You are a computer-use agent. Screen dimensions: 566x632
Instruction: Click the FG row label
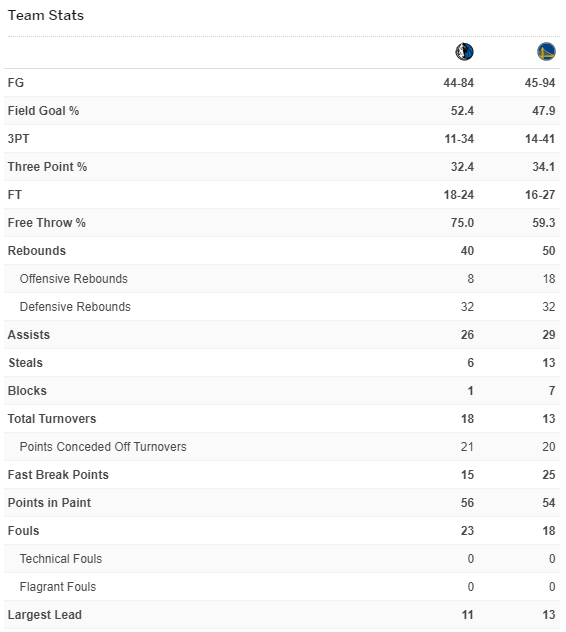pyautogui.click(x=16, y=83)
